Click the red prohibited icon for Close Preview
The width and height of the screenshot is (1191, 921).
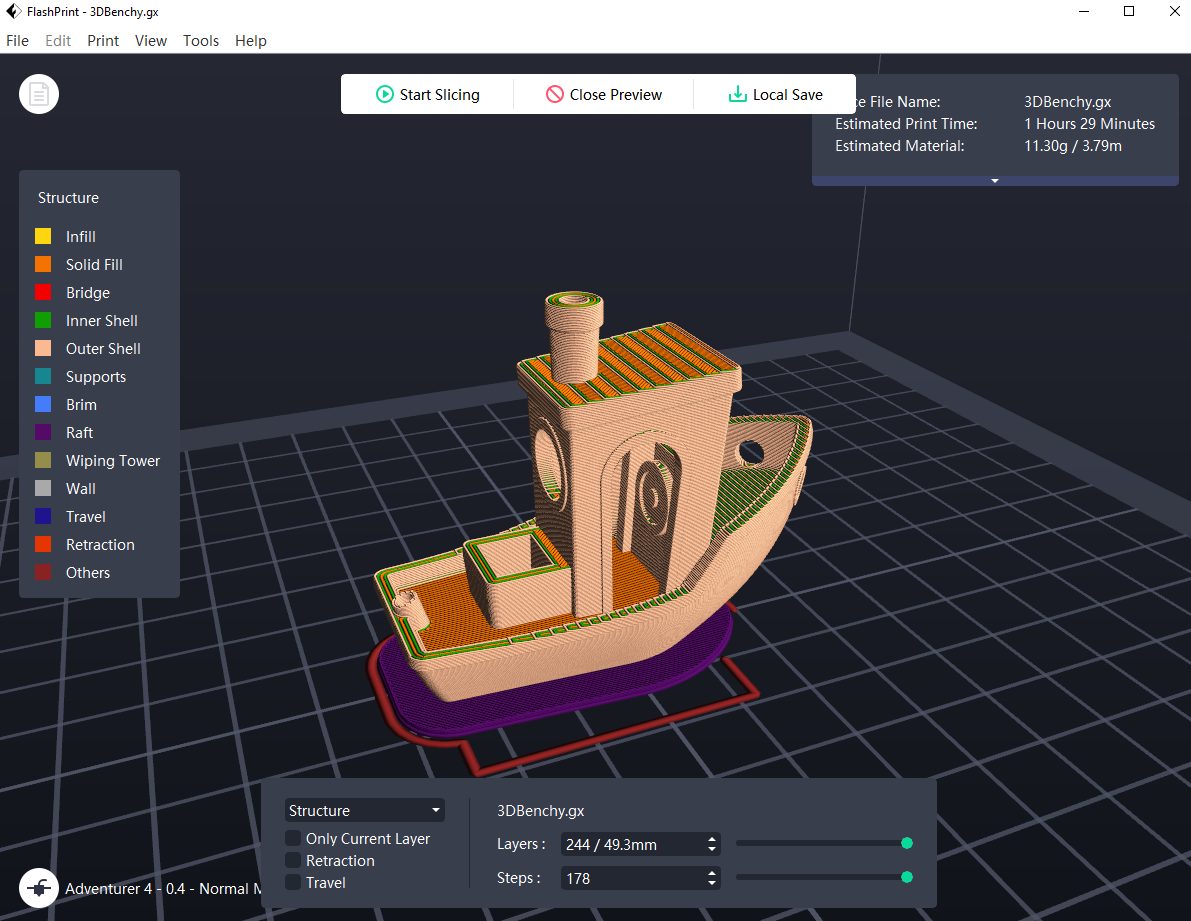[x=554, y=94]
